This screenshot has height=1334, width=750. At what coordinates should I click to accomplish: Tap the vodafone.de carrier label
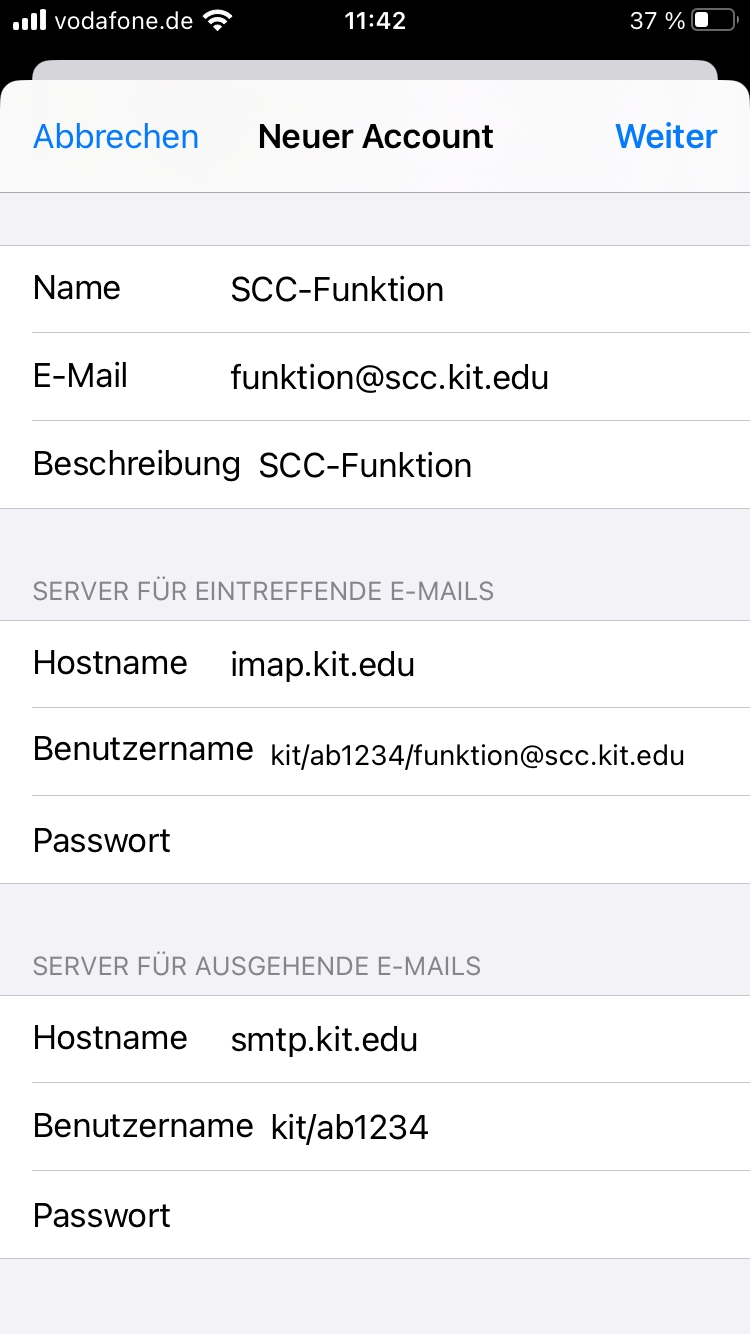click(x=124, y=21)
